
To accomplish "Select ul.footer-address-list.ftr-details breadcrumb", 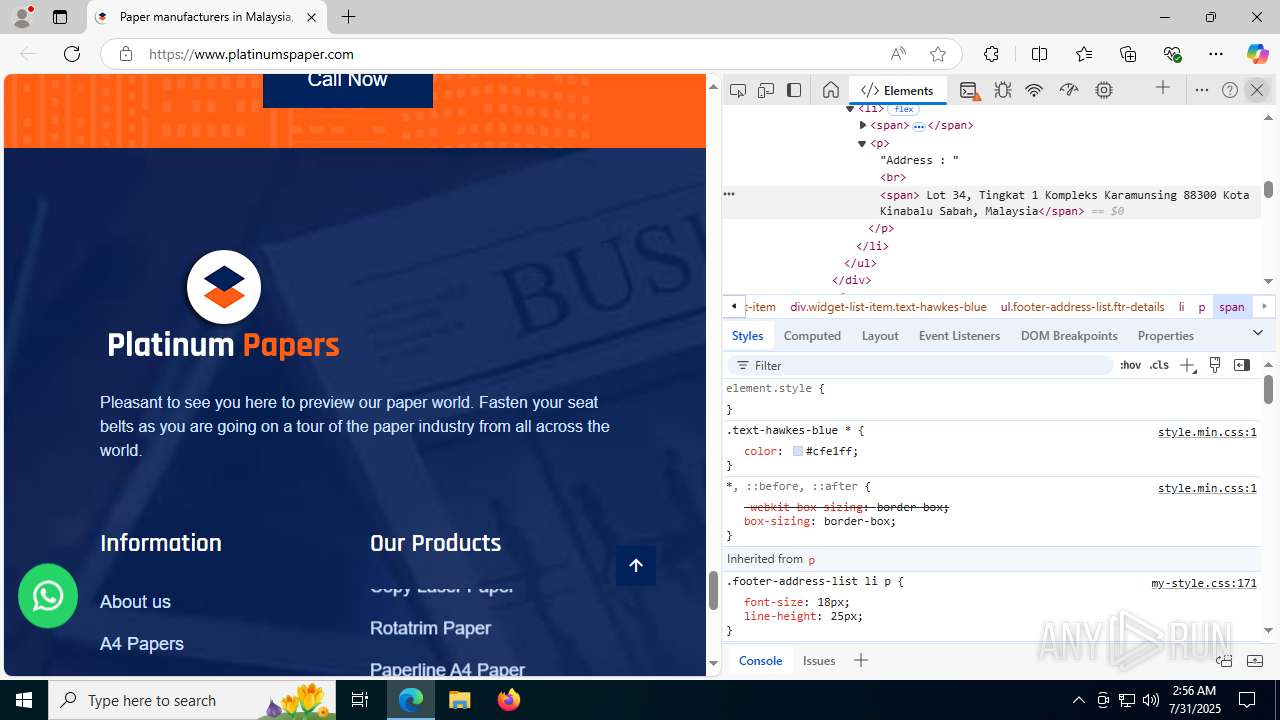I will tap(1082, 307).
